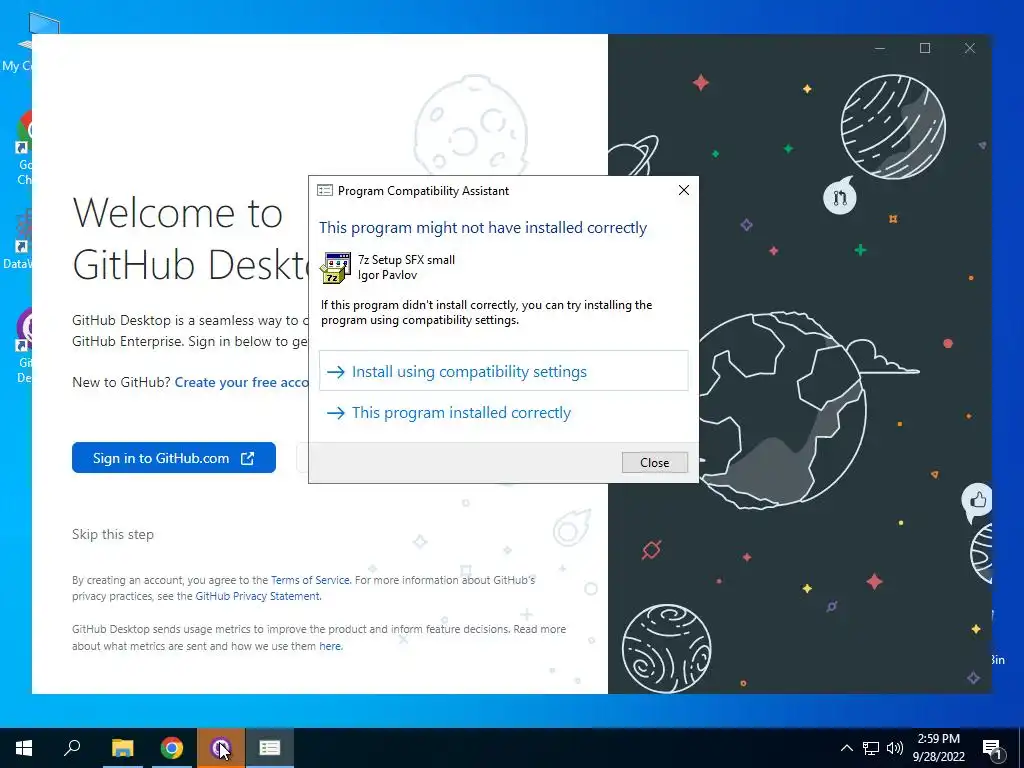1024x768 pixels.
Task: Click Skip this step link
Action: (113, 534)
